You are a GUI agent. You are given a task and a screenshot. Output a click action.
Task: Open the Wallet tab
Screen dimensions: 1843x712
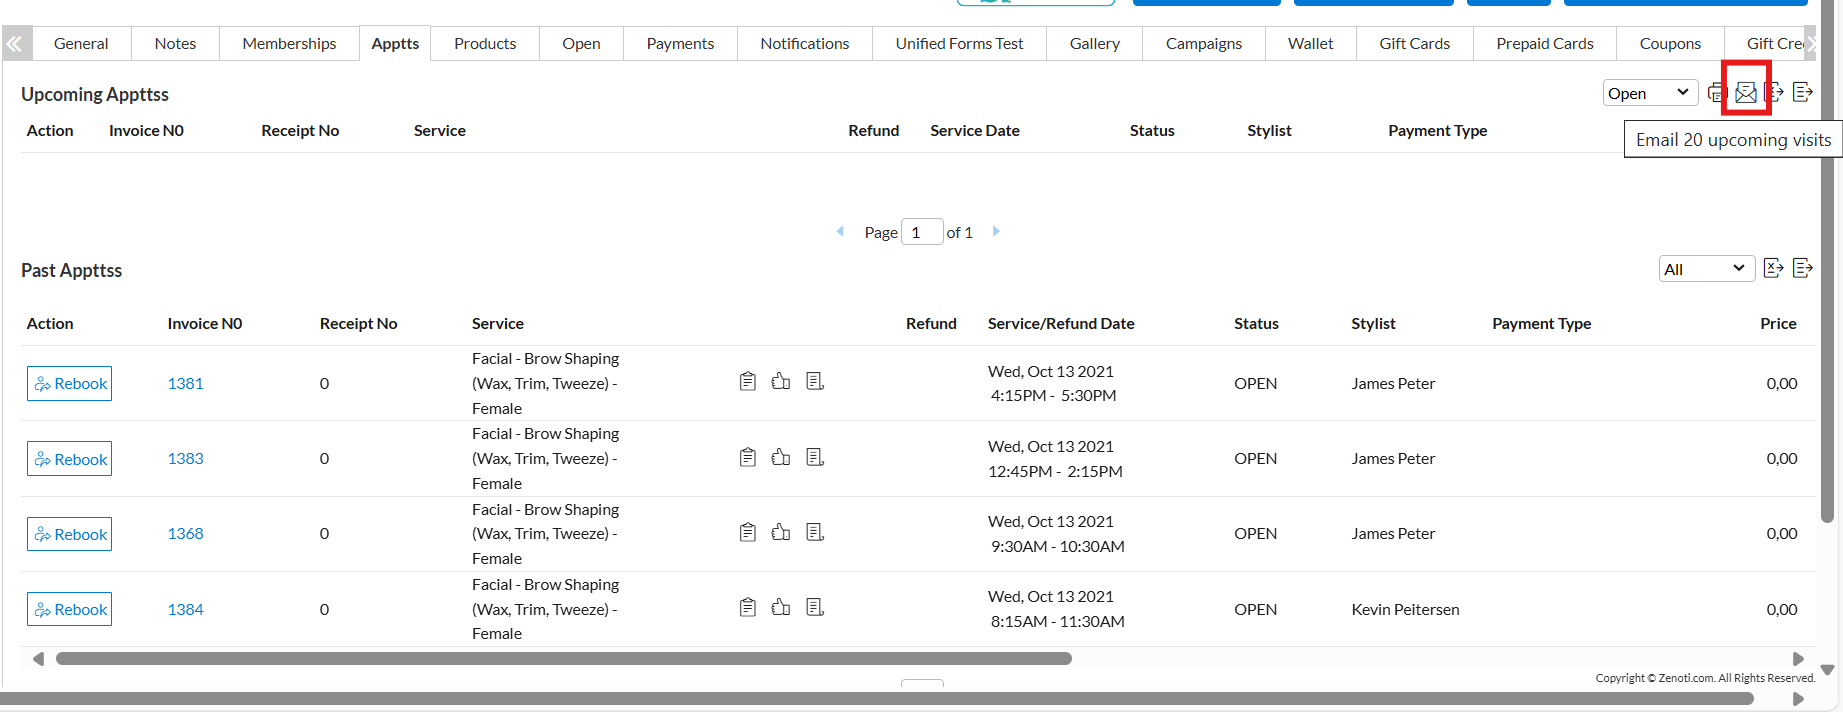pyautogui.click(x=1310, y=44)
